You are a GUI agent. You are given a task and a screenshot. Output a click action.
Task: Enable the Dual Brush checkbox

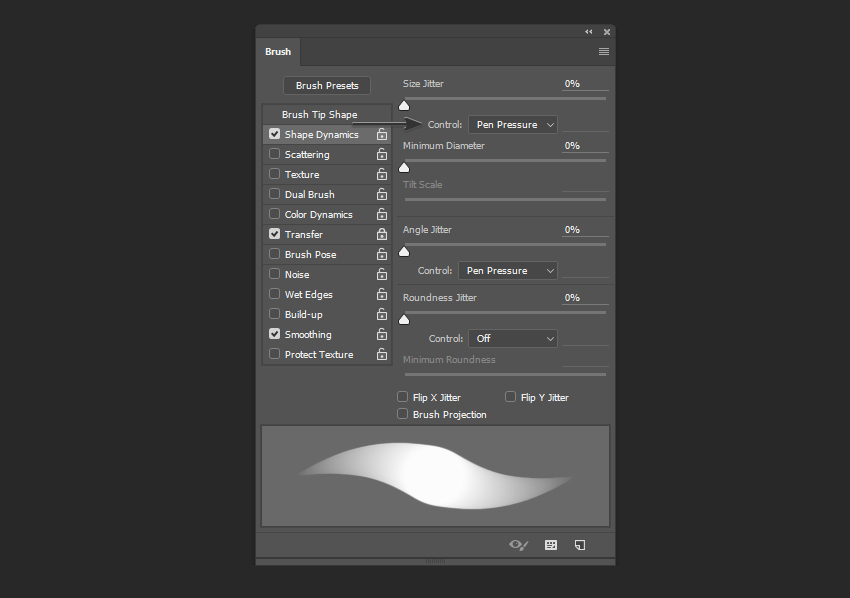click(274, 194)
